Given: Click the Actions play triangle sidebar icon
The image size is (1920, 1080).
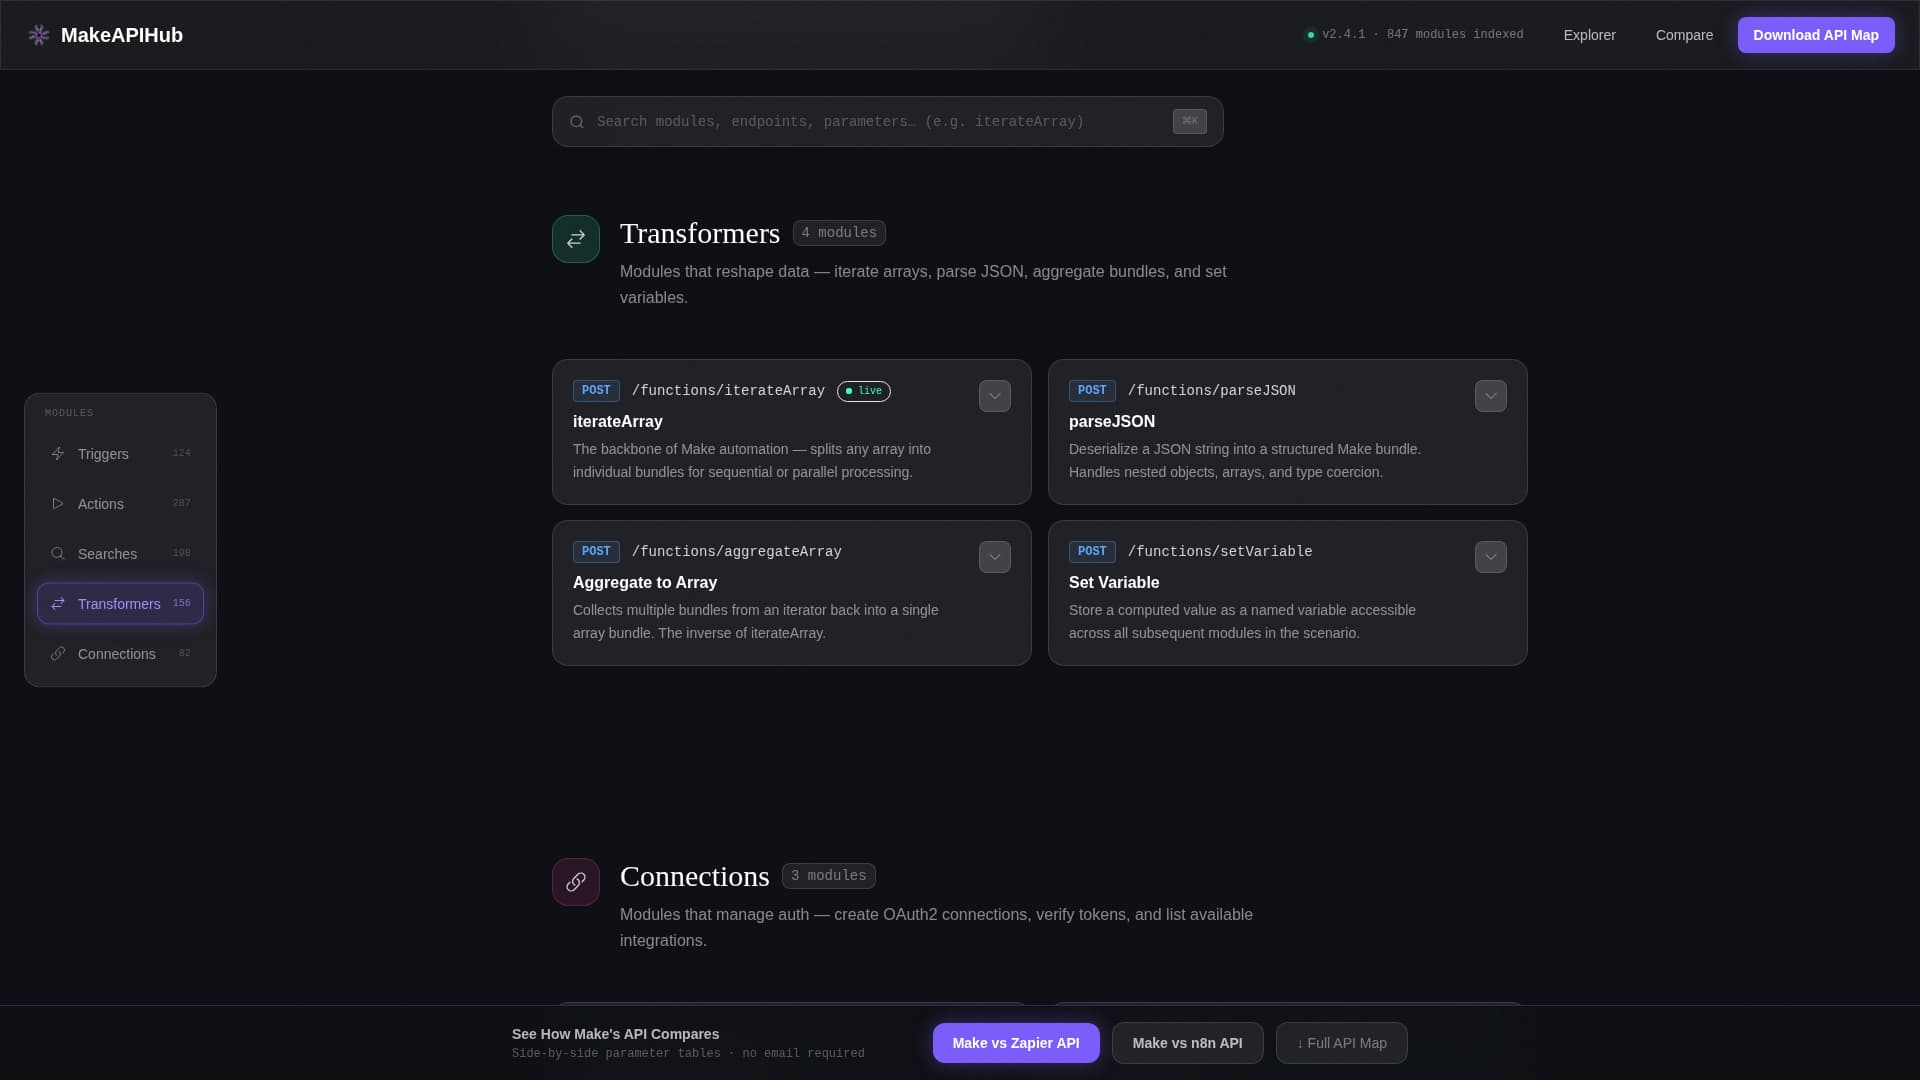Looking at the screenshot, I should (x=58, y=504).
